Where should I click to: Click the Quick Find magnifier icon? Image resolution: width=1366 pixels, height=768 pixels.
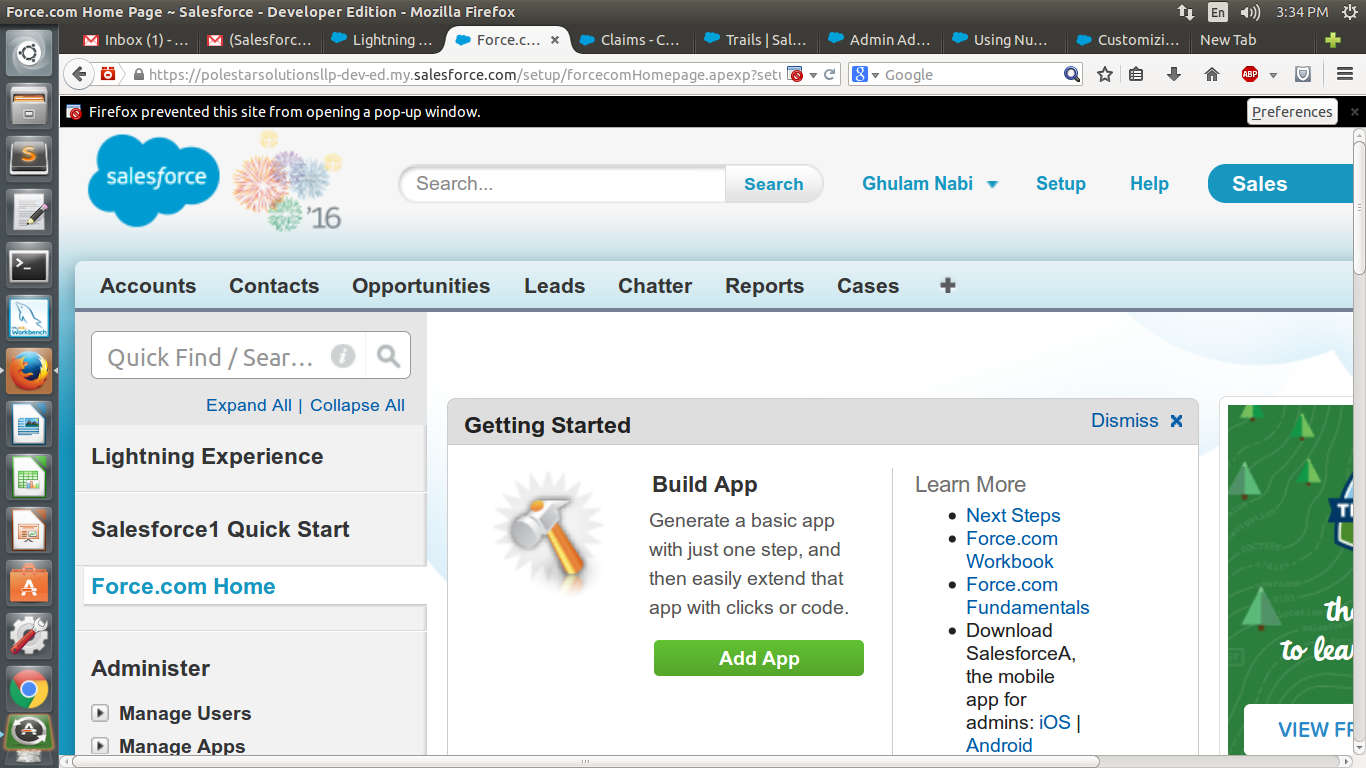click(x=388, y=356)
